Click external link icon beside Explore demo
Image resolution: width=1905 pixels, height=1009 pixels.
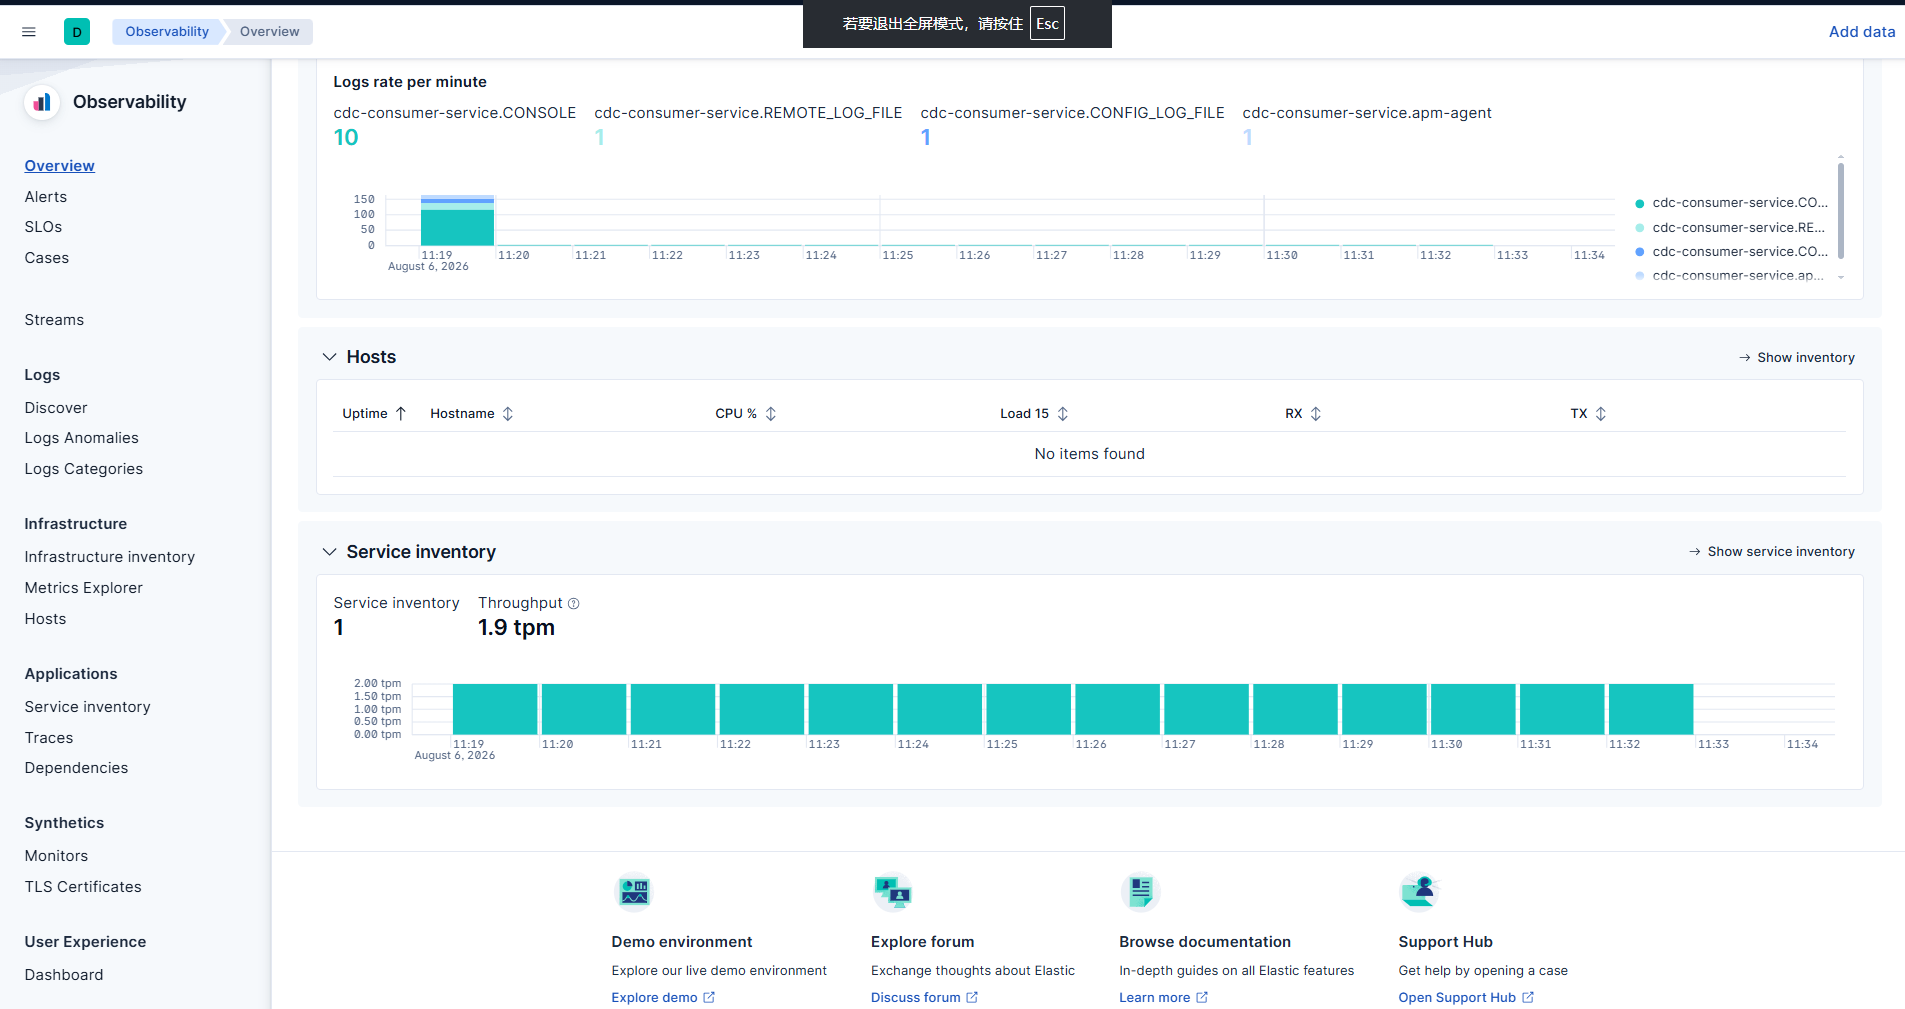(709, 998)
